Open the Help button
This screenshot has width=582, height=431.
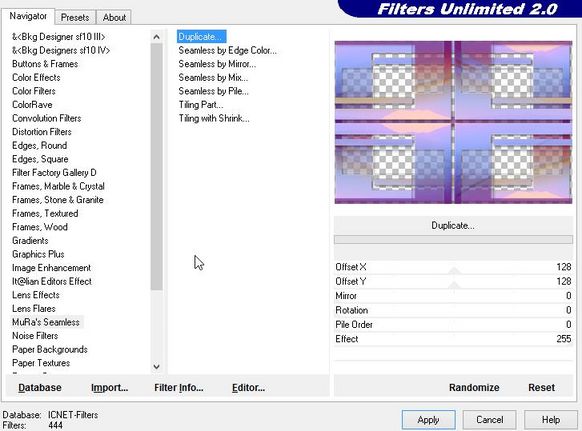551,420
